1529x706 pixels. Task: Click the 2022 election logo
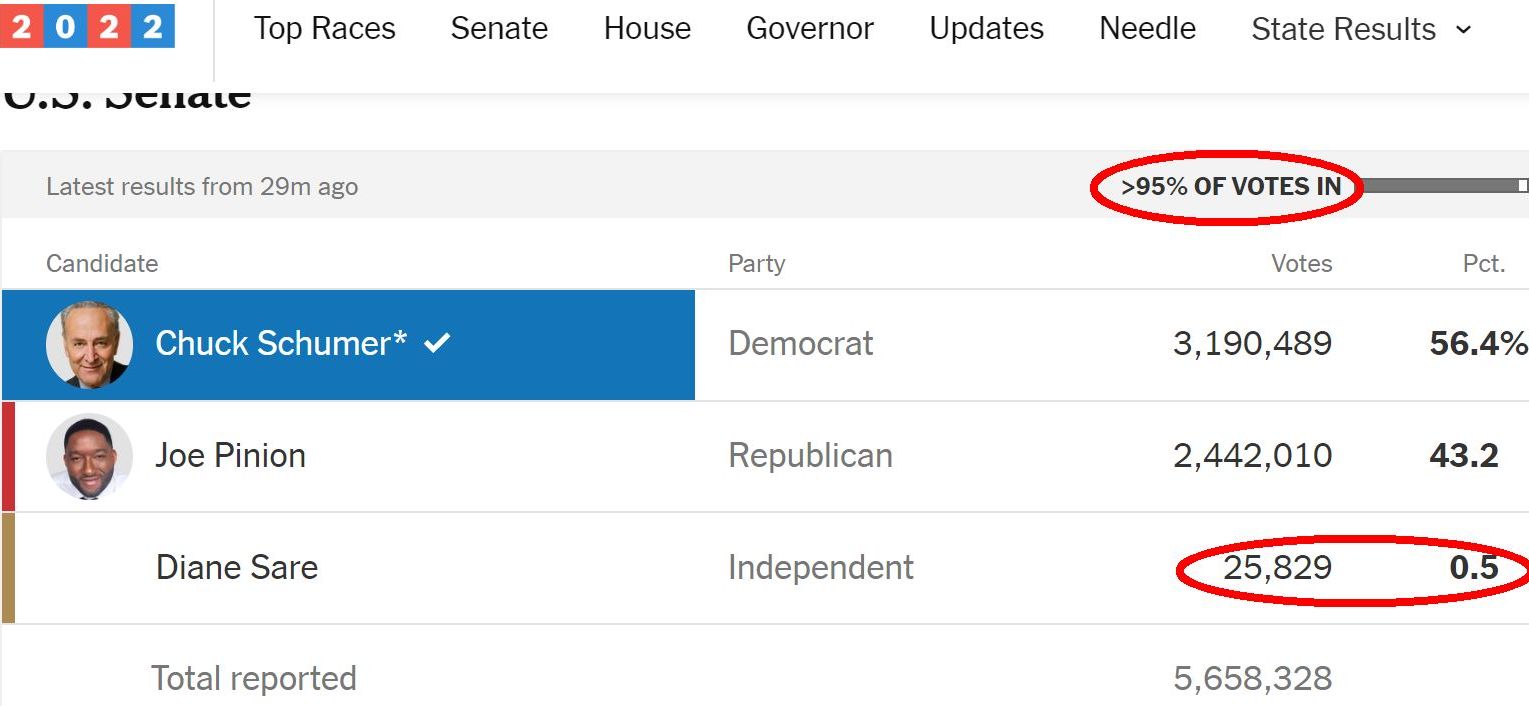click(x=88, y=26)
